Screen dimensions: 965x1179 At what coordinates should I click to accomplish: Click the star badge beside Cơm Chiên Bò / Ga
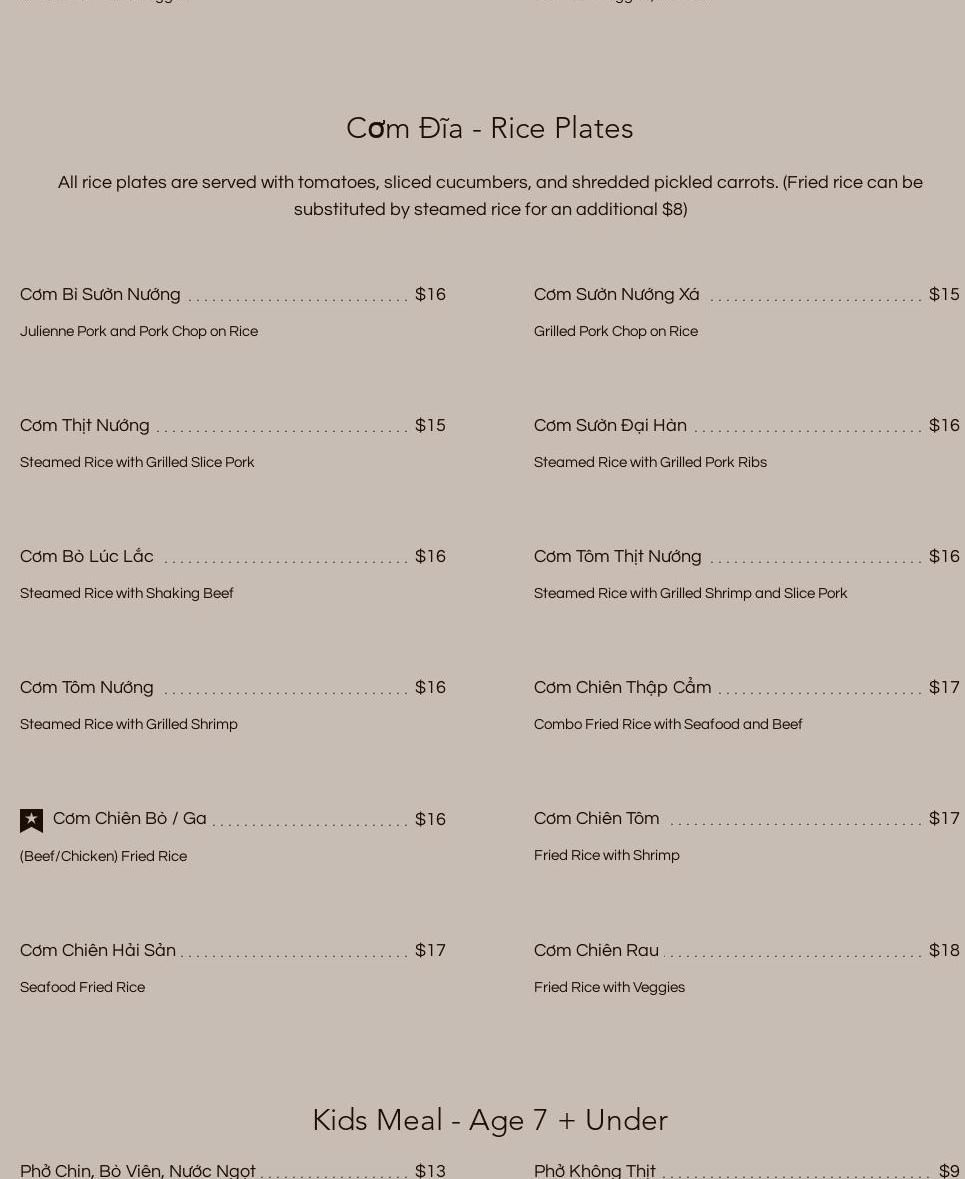32,820
